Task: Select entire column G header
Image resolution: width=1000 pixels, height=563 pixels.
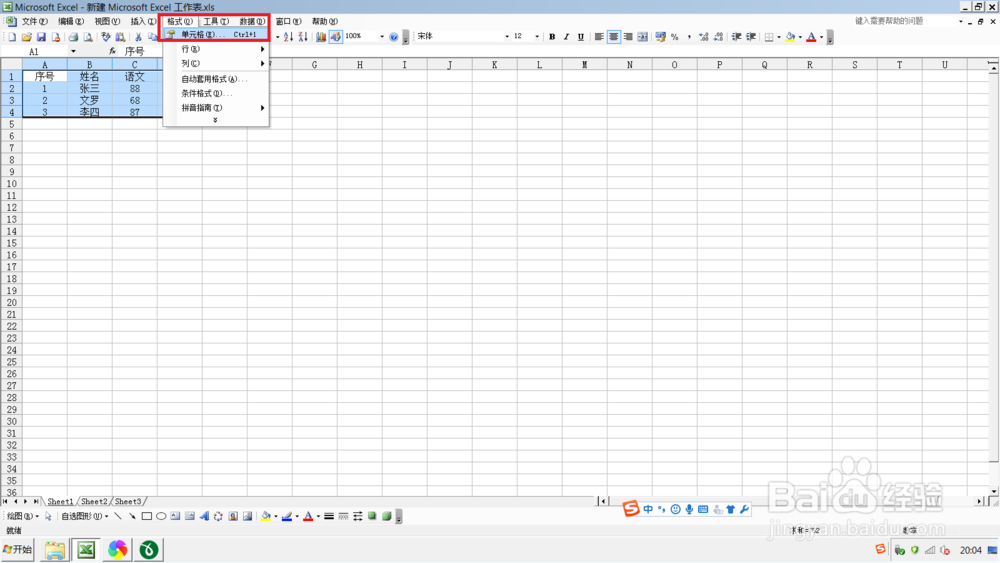Action: click(x=314, y=64)
